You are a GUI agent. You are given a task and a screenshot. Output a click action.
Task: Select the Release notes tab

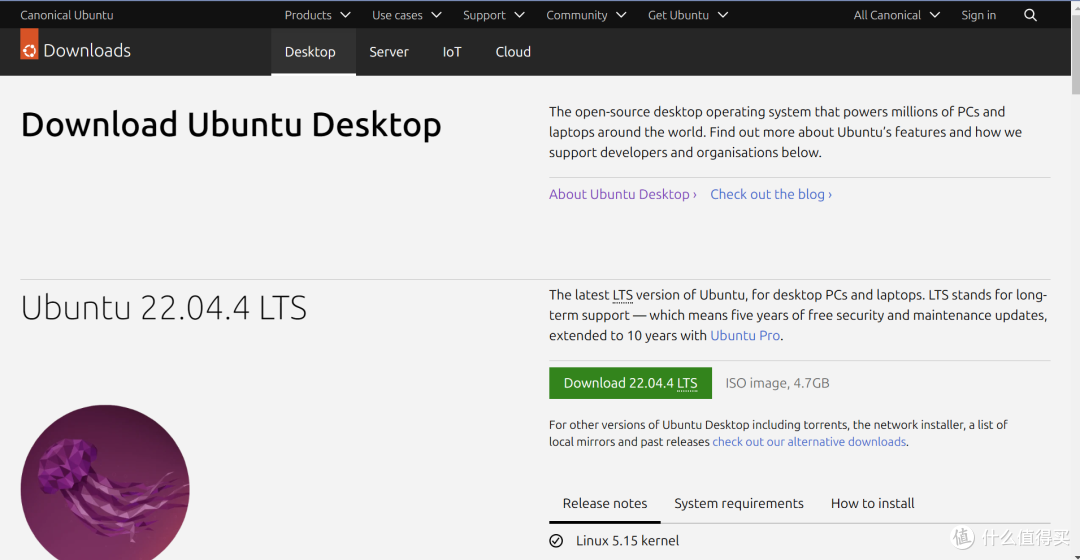tap(605, 504)
